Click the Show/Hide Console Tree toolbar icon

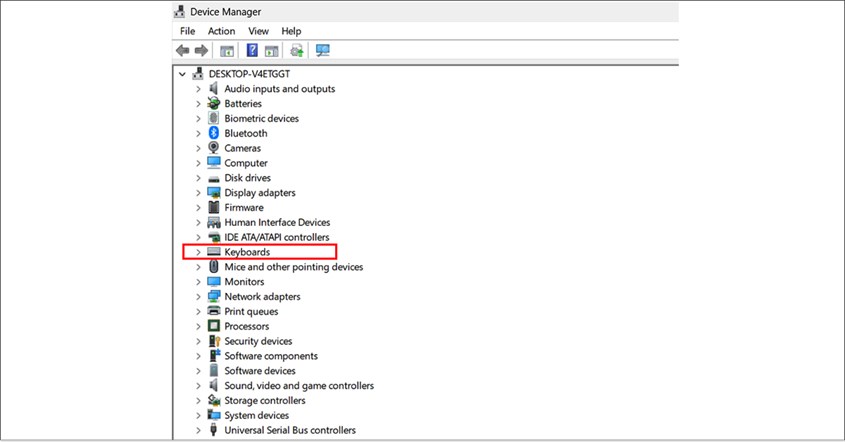[227, 51]
